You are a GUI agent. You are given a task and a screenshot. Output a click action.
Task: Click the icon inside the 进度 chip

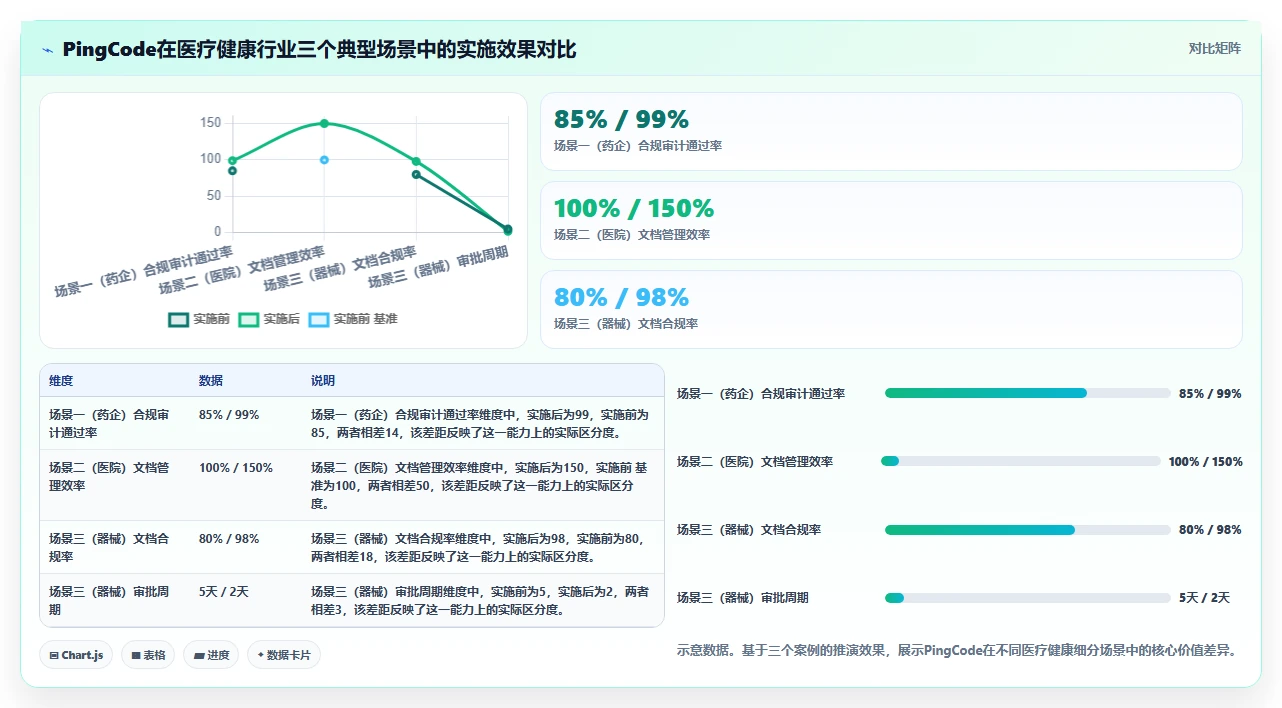coord(198,656)
